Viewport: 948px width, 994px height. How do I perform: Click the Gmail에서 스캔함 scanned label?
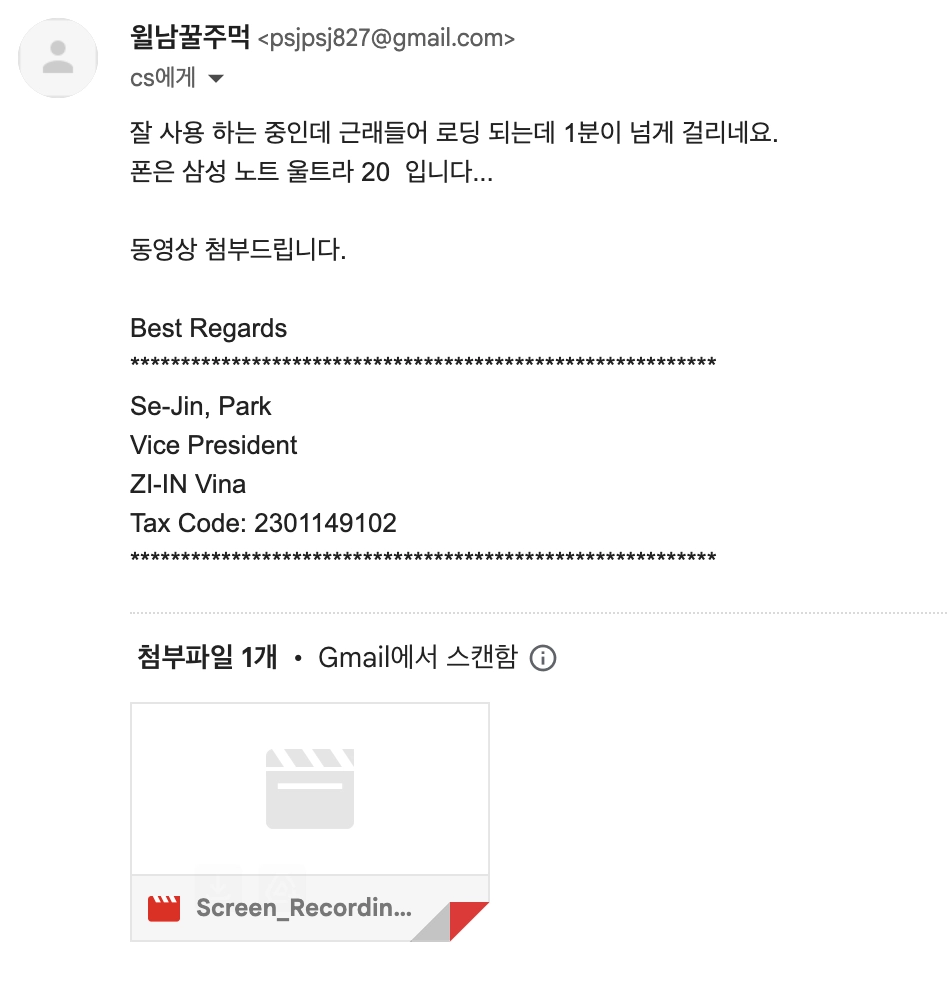[418, 657]
